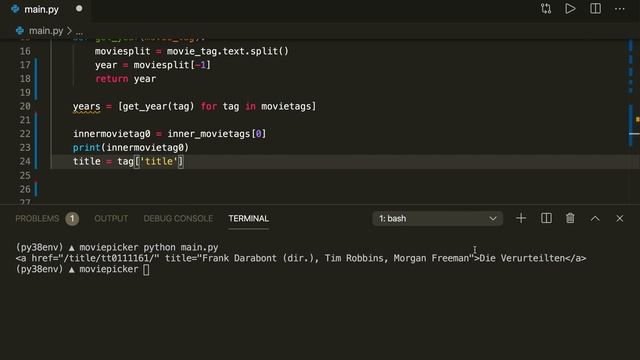Screen dimensions: 640x360
Task: Click the 'title' string in line 24
Action: coord(159,161)
